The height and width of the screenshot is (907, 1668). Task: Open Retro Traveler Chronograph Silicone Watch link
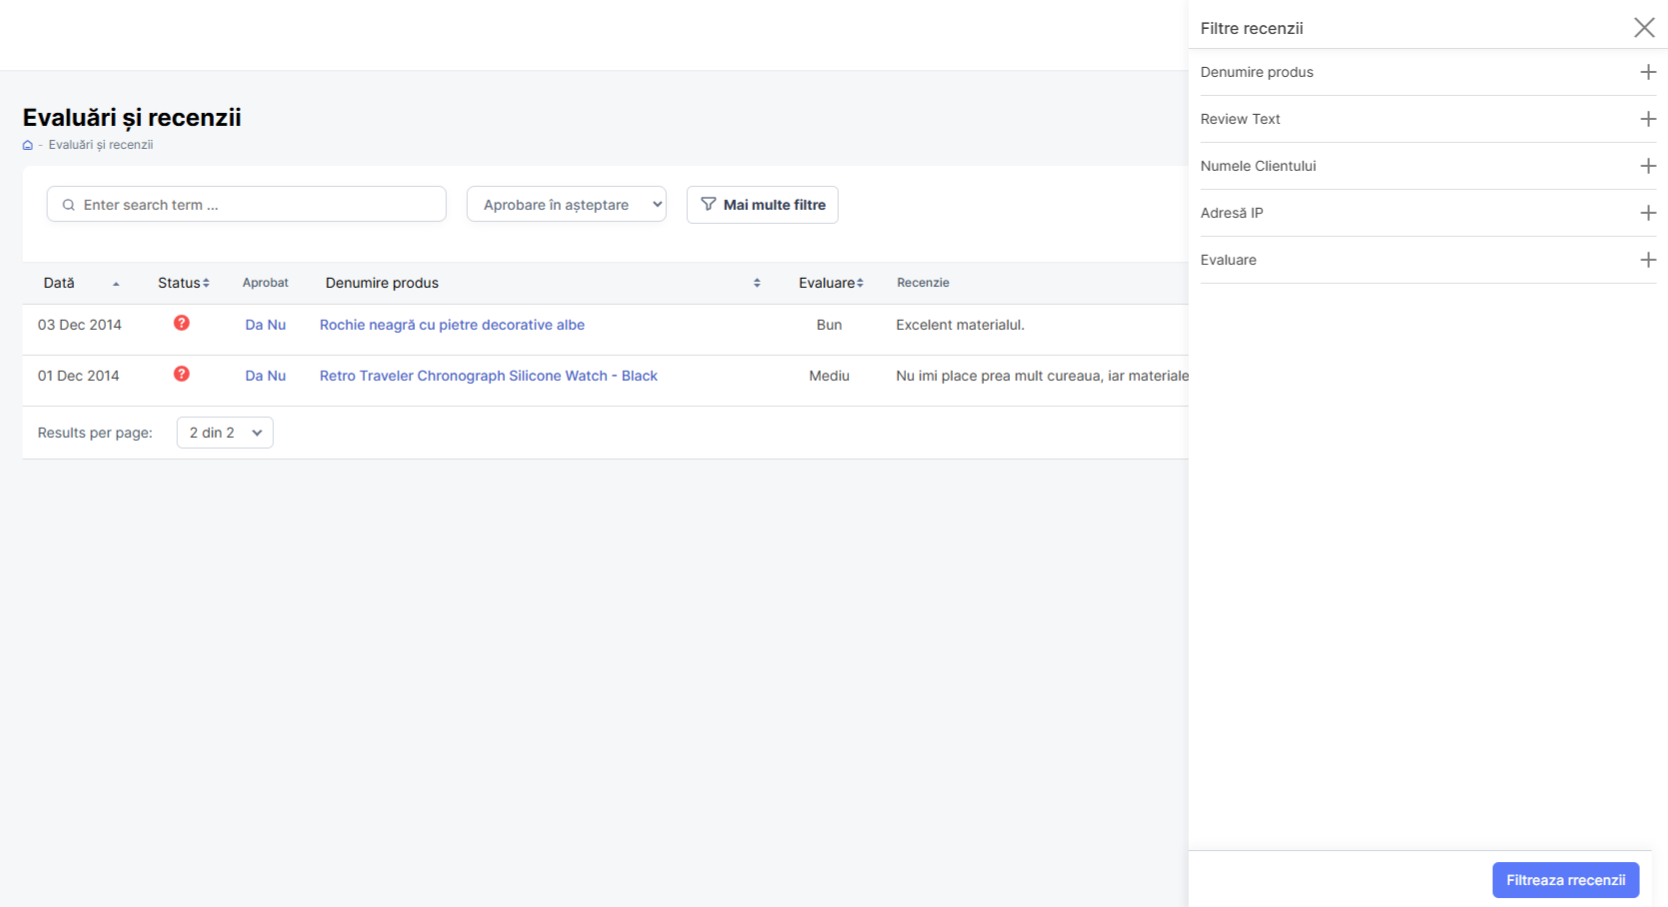click(488, 376)
